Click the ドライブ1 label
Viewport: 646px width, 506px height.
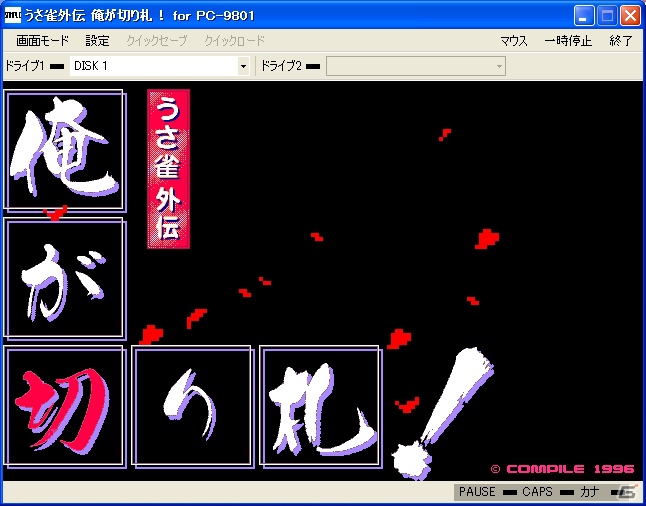pyautogui.click(x=25, y=66)
